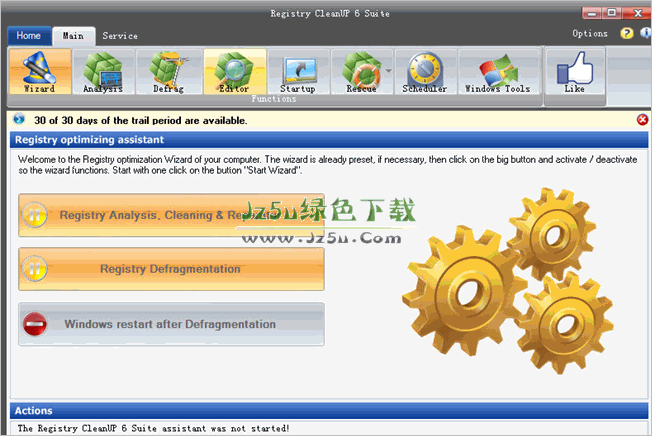
Task: Launch the Wizard tool
Action: 40,71
